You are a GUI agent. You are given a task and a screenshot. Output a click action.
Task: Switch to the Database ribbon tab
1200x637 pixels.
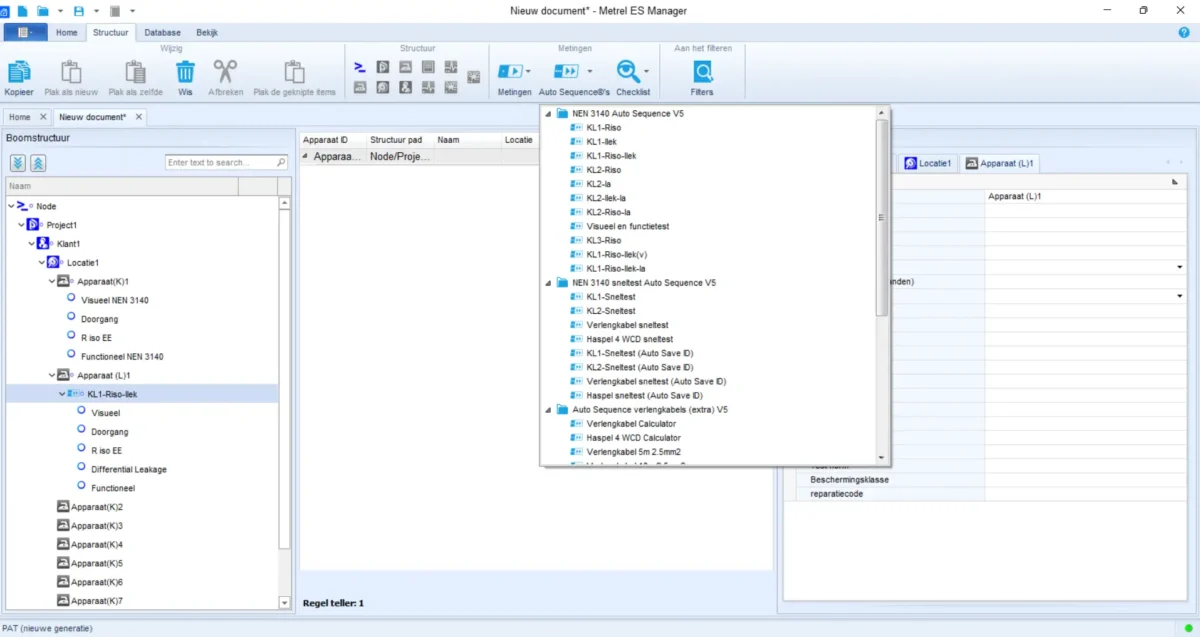[x=161, y=32]
